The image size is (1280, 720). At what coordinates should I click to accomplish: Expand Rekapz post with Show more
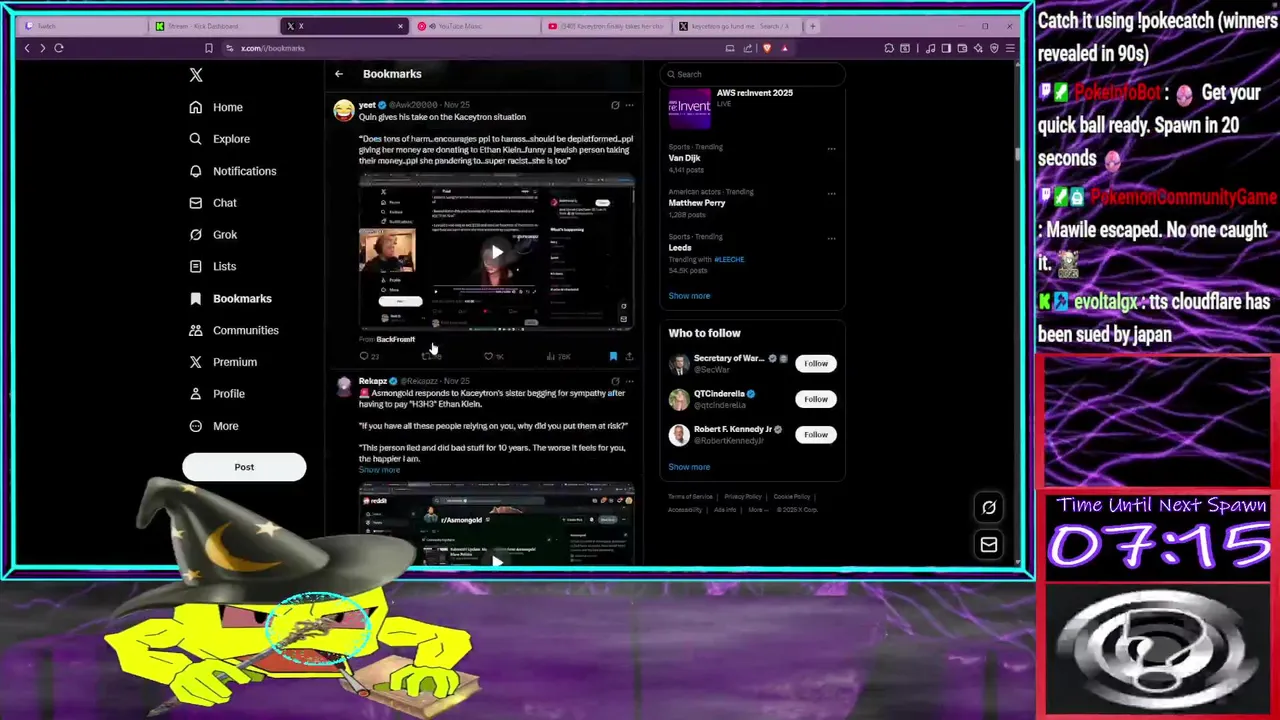pyautogui.click(x=379, y=470)
